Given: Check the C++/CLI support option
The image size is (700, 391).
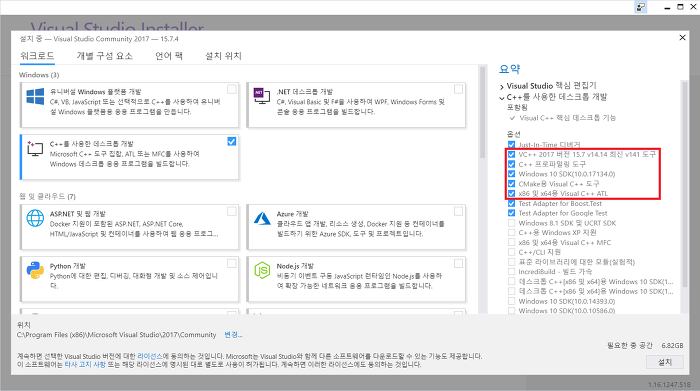Looking at the screenshot, I should pos(512,252).
